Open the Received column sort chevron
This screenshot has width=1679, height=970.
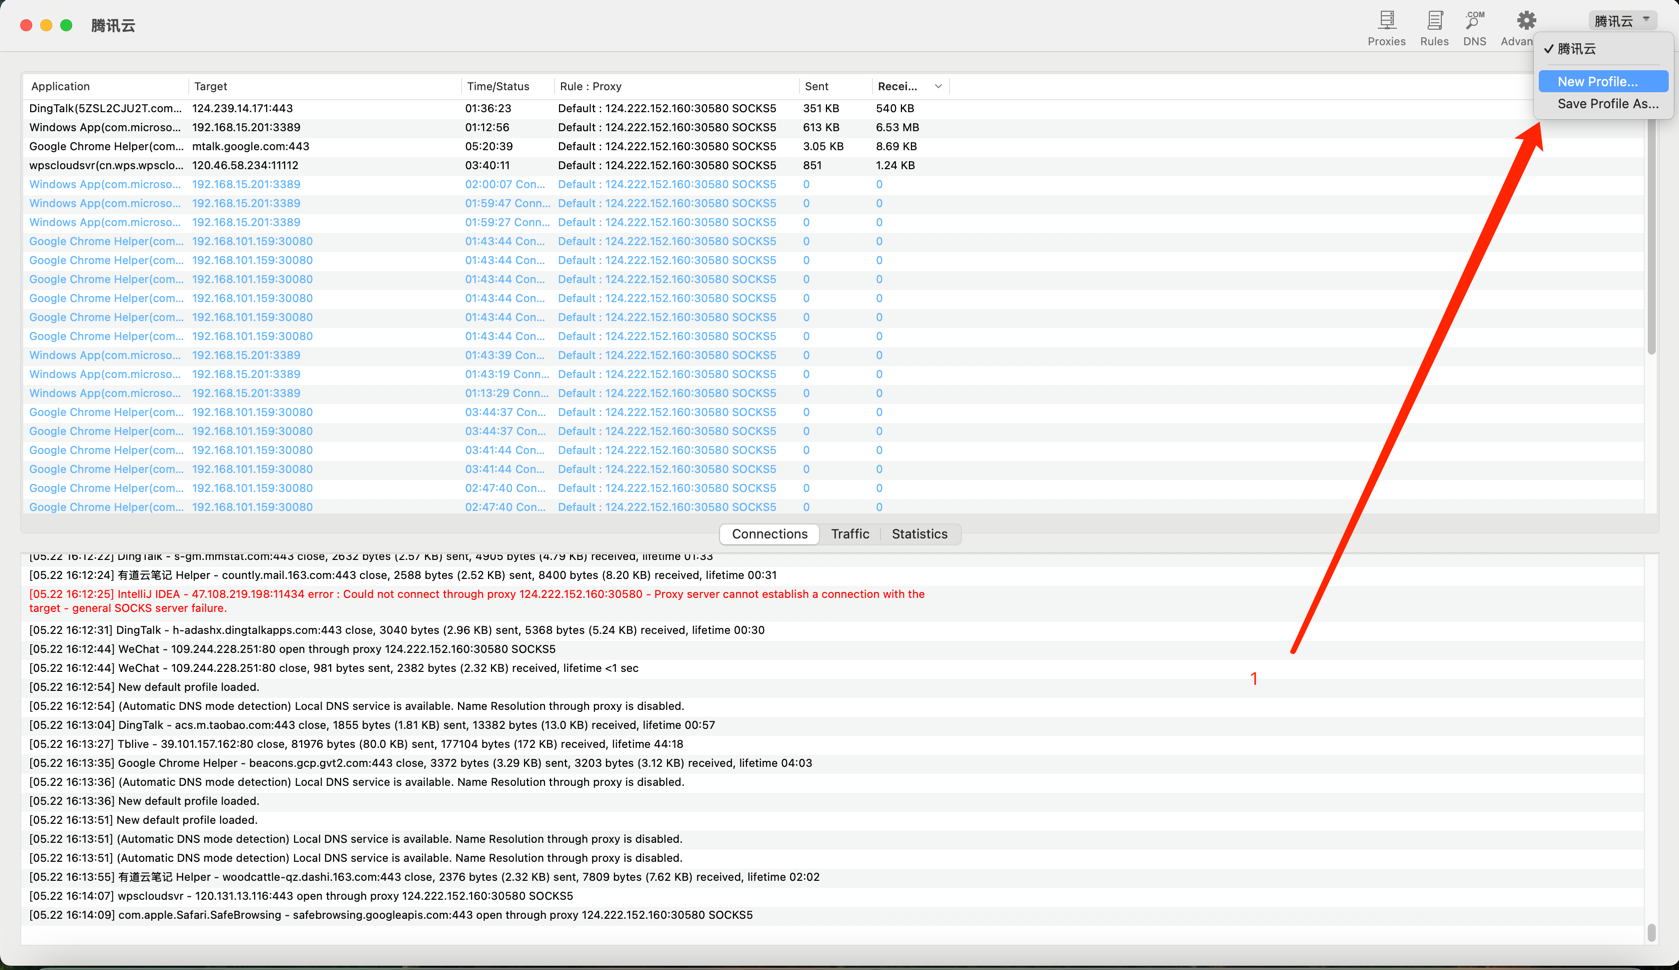point(938,86)
